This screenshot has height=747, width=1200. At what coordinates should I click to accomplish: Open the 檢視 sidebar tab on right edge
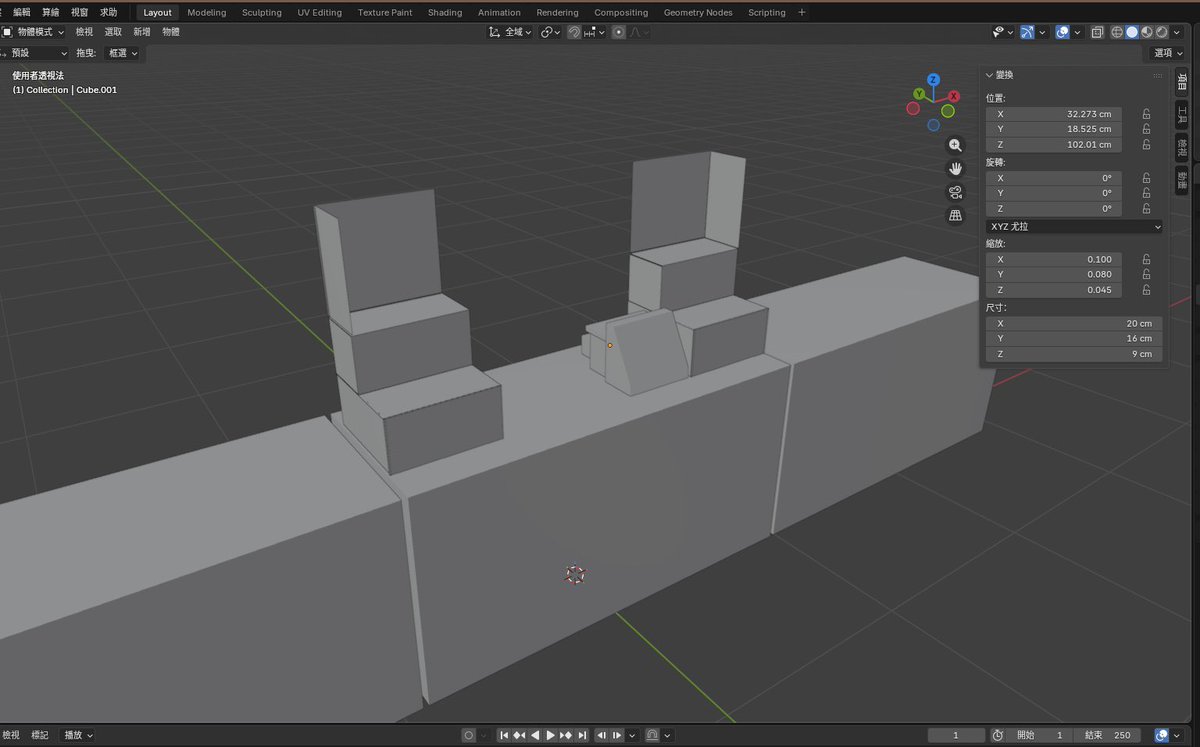(x=1181, y=147)
